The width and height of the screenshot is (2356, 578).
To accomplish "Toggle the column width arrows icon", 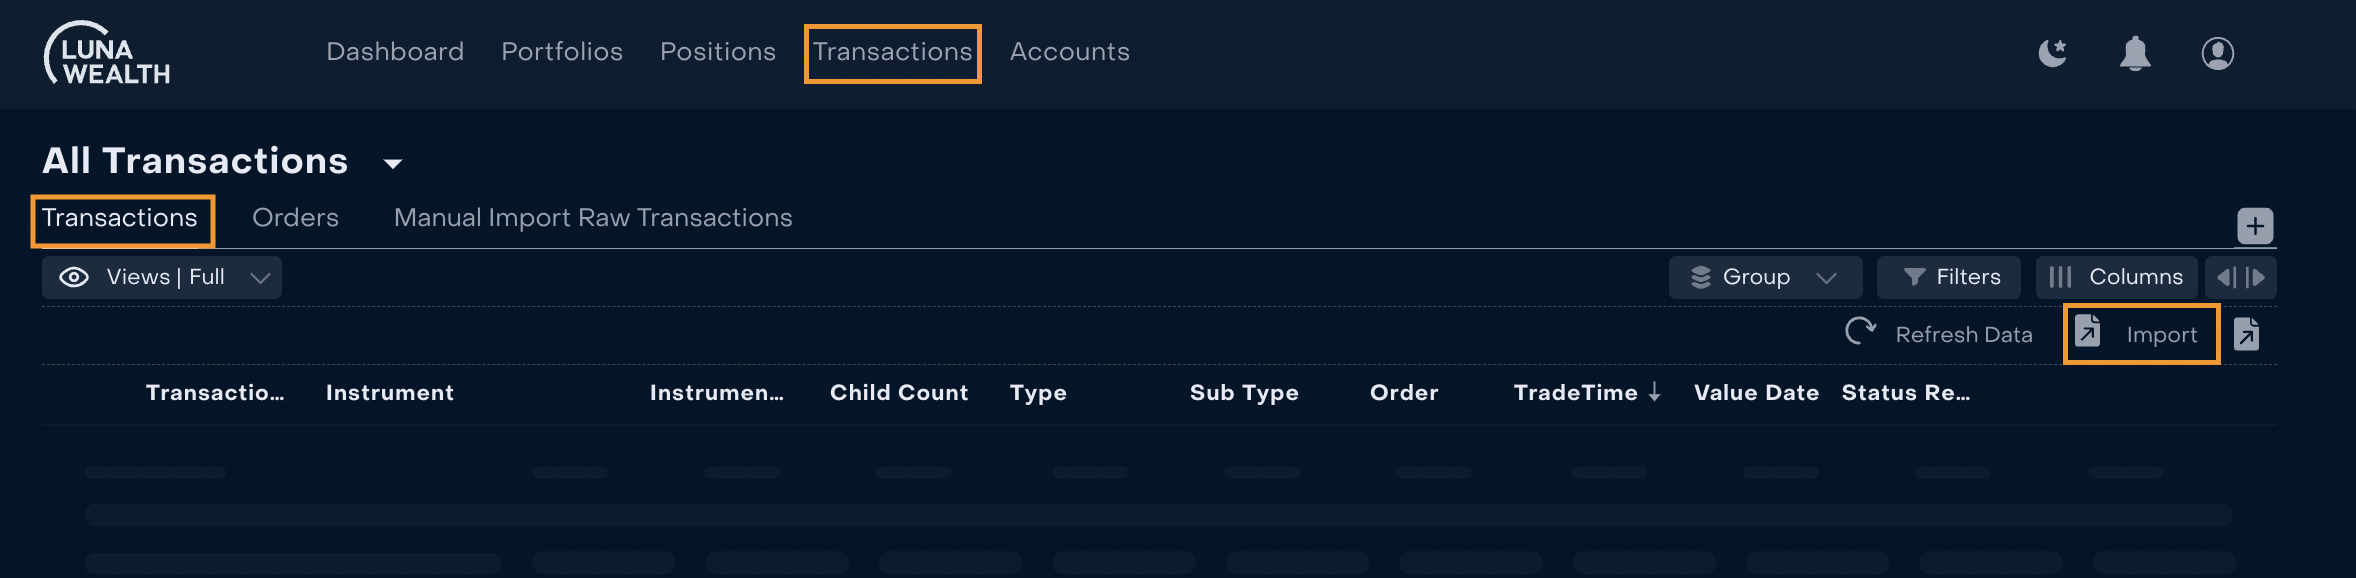I will coord(2241,277).
